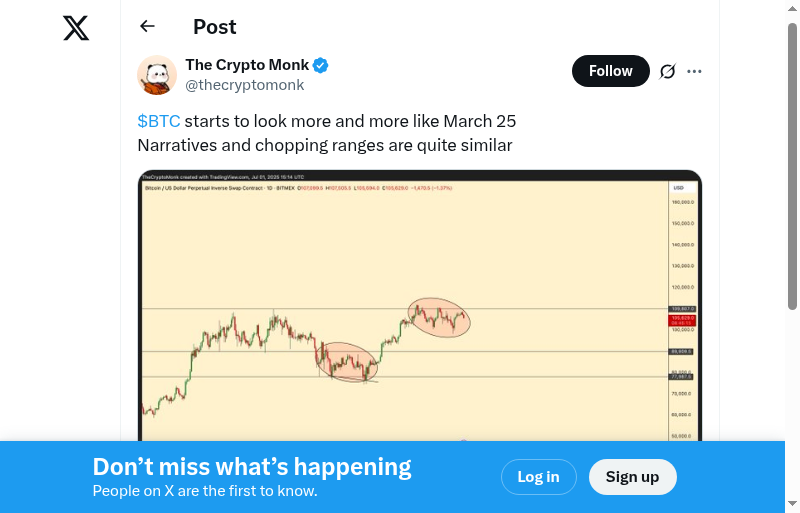Click the X logo

(76, 28)
